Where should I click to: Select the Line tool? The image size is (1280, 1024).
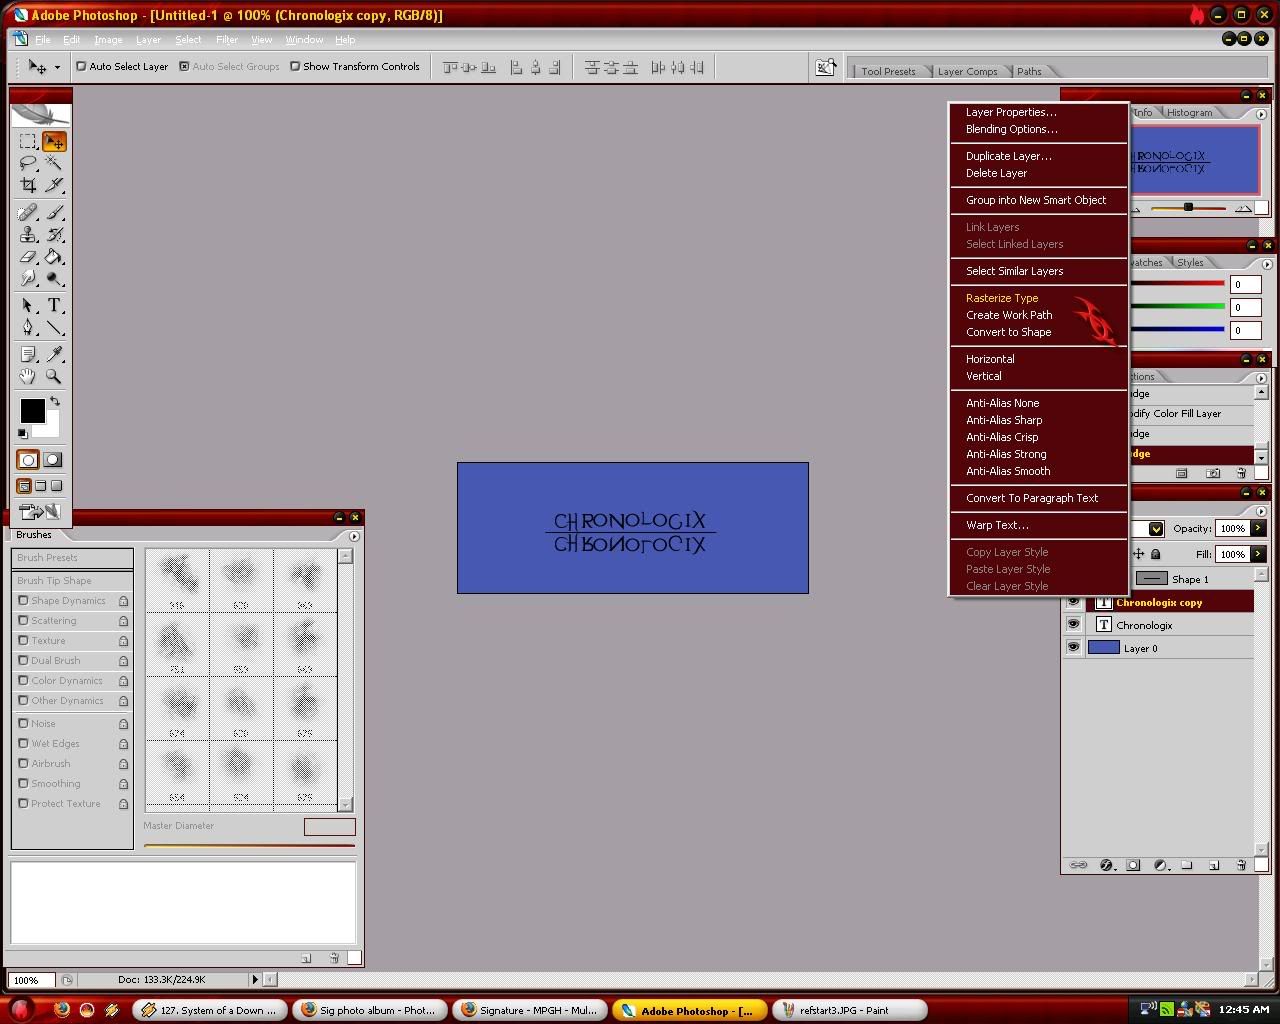[x=54, y=327]
